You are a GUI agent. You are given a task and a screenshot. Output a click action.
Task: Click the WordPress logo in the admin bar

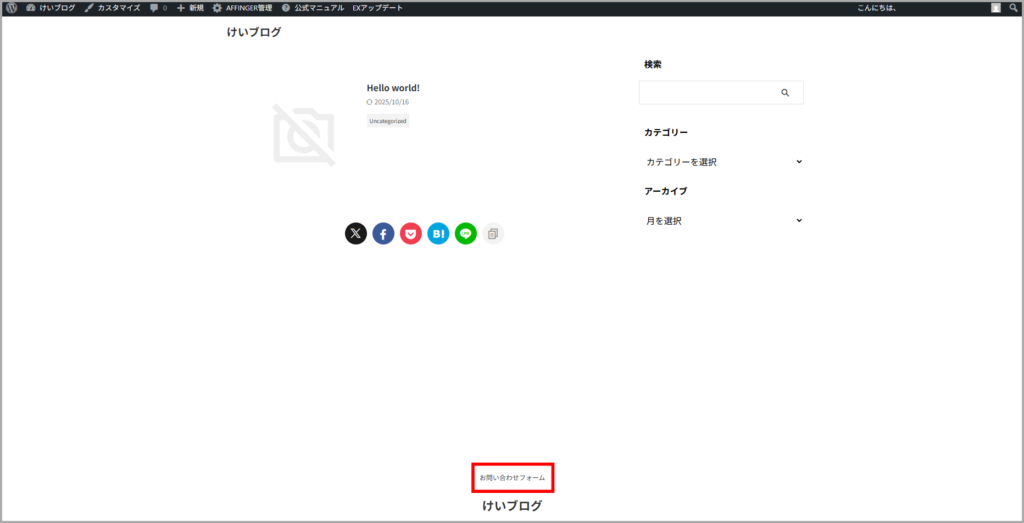[11, 8]
